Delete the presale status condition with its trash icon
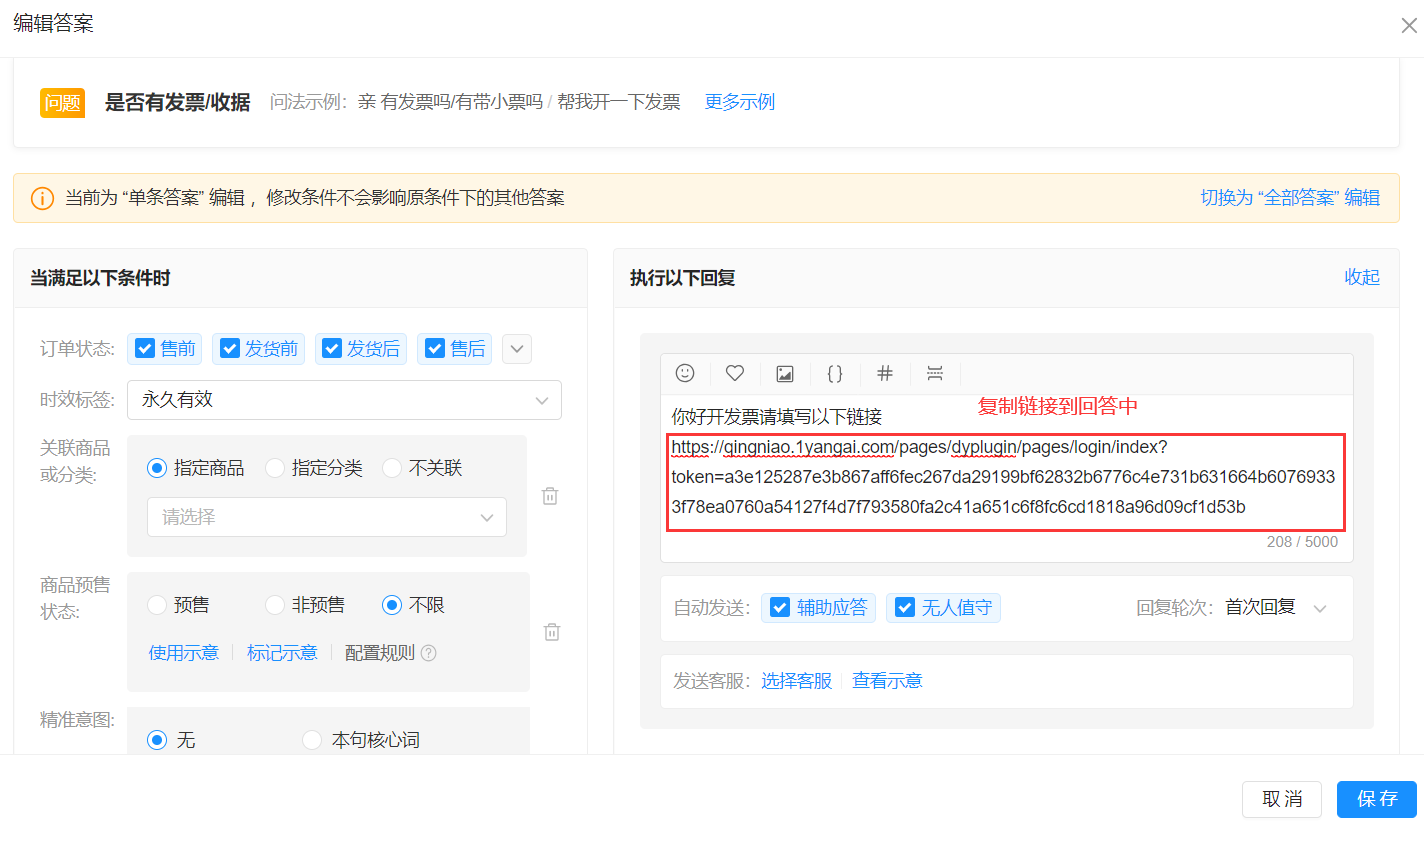 [x=552, y=632]
